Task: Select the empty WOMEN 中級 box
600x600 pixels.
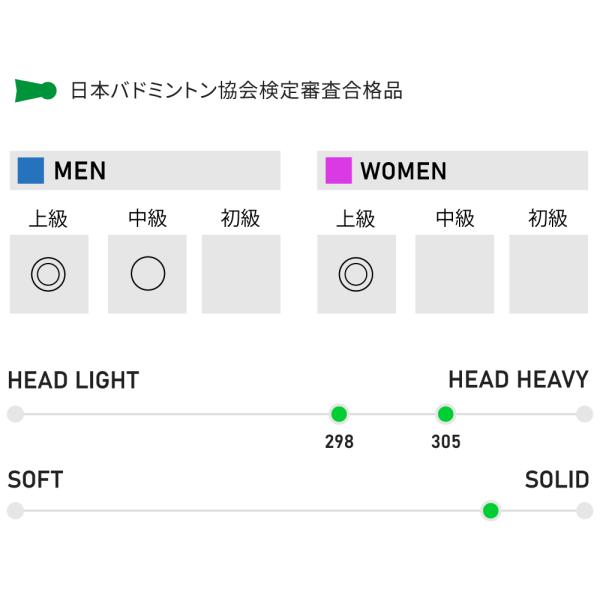Action: 454,273
